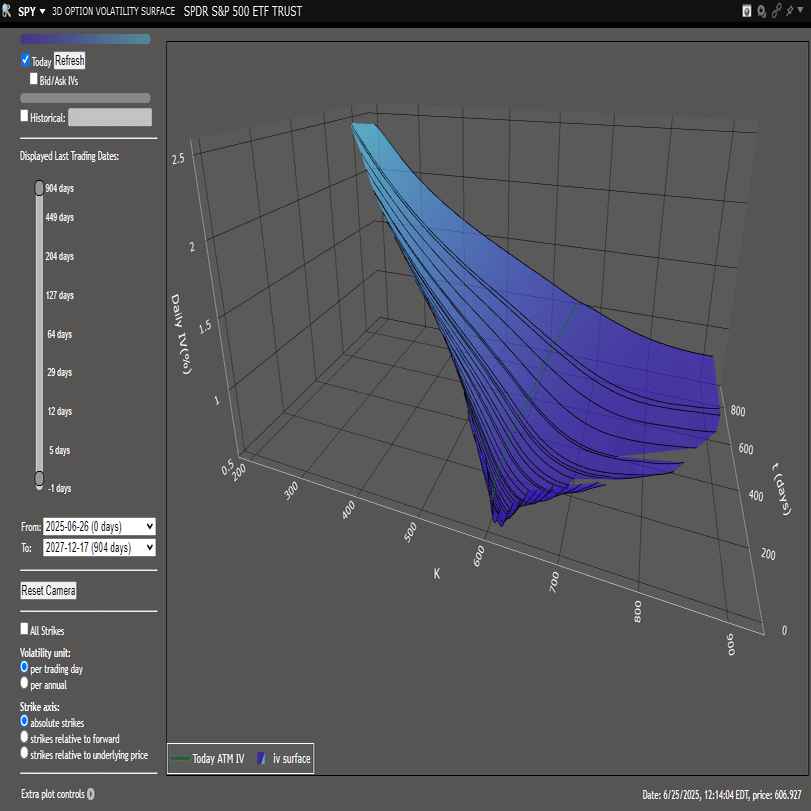The width and height of the screenshot is (811, 811).
Task: Click the SPDR S&P 500 ETF TRUST title
Action: [243, 11]
